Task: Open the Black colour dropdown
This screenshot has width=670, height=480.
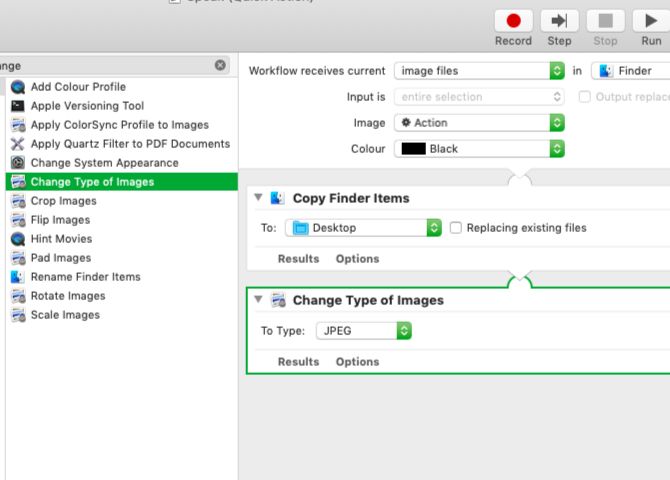Action: (479, 149)
